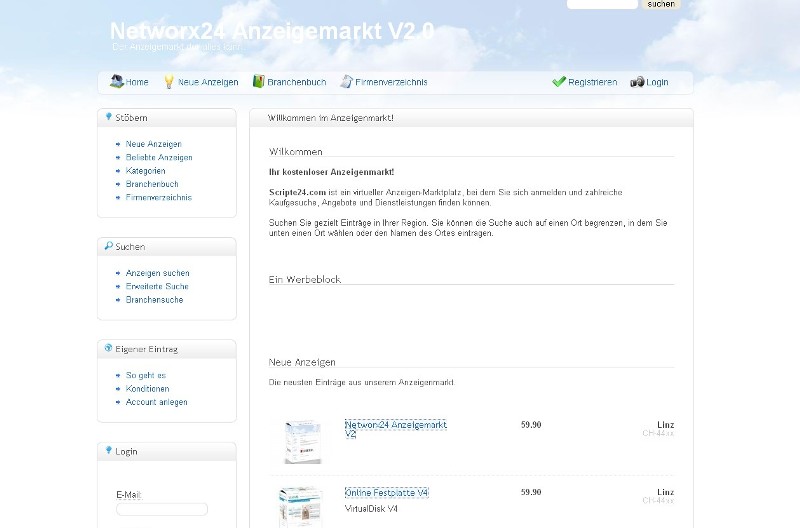Screen dimensions: 800x528
Task: Click Account anlegen in sidebar
Action: [x=156, y=402]
